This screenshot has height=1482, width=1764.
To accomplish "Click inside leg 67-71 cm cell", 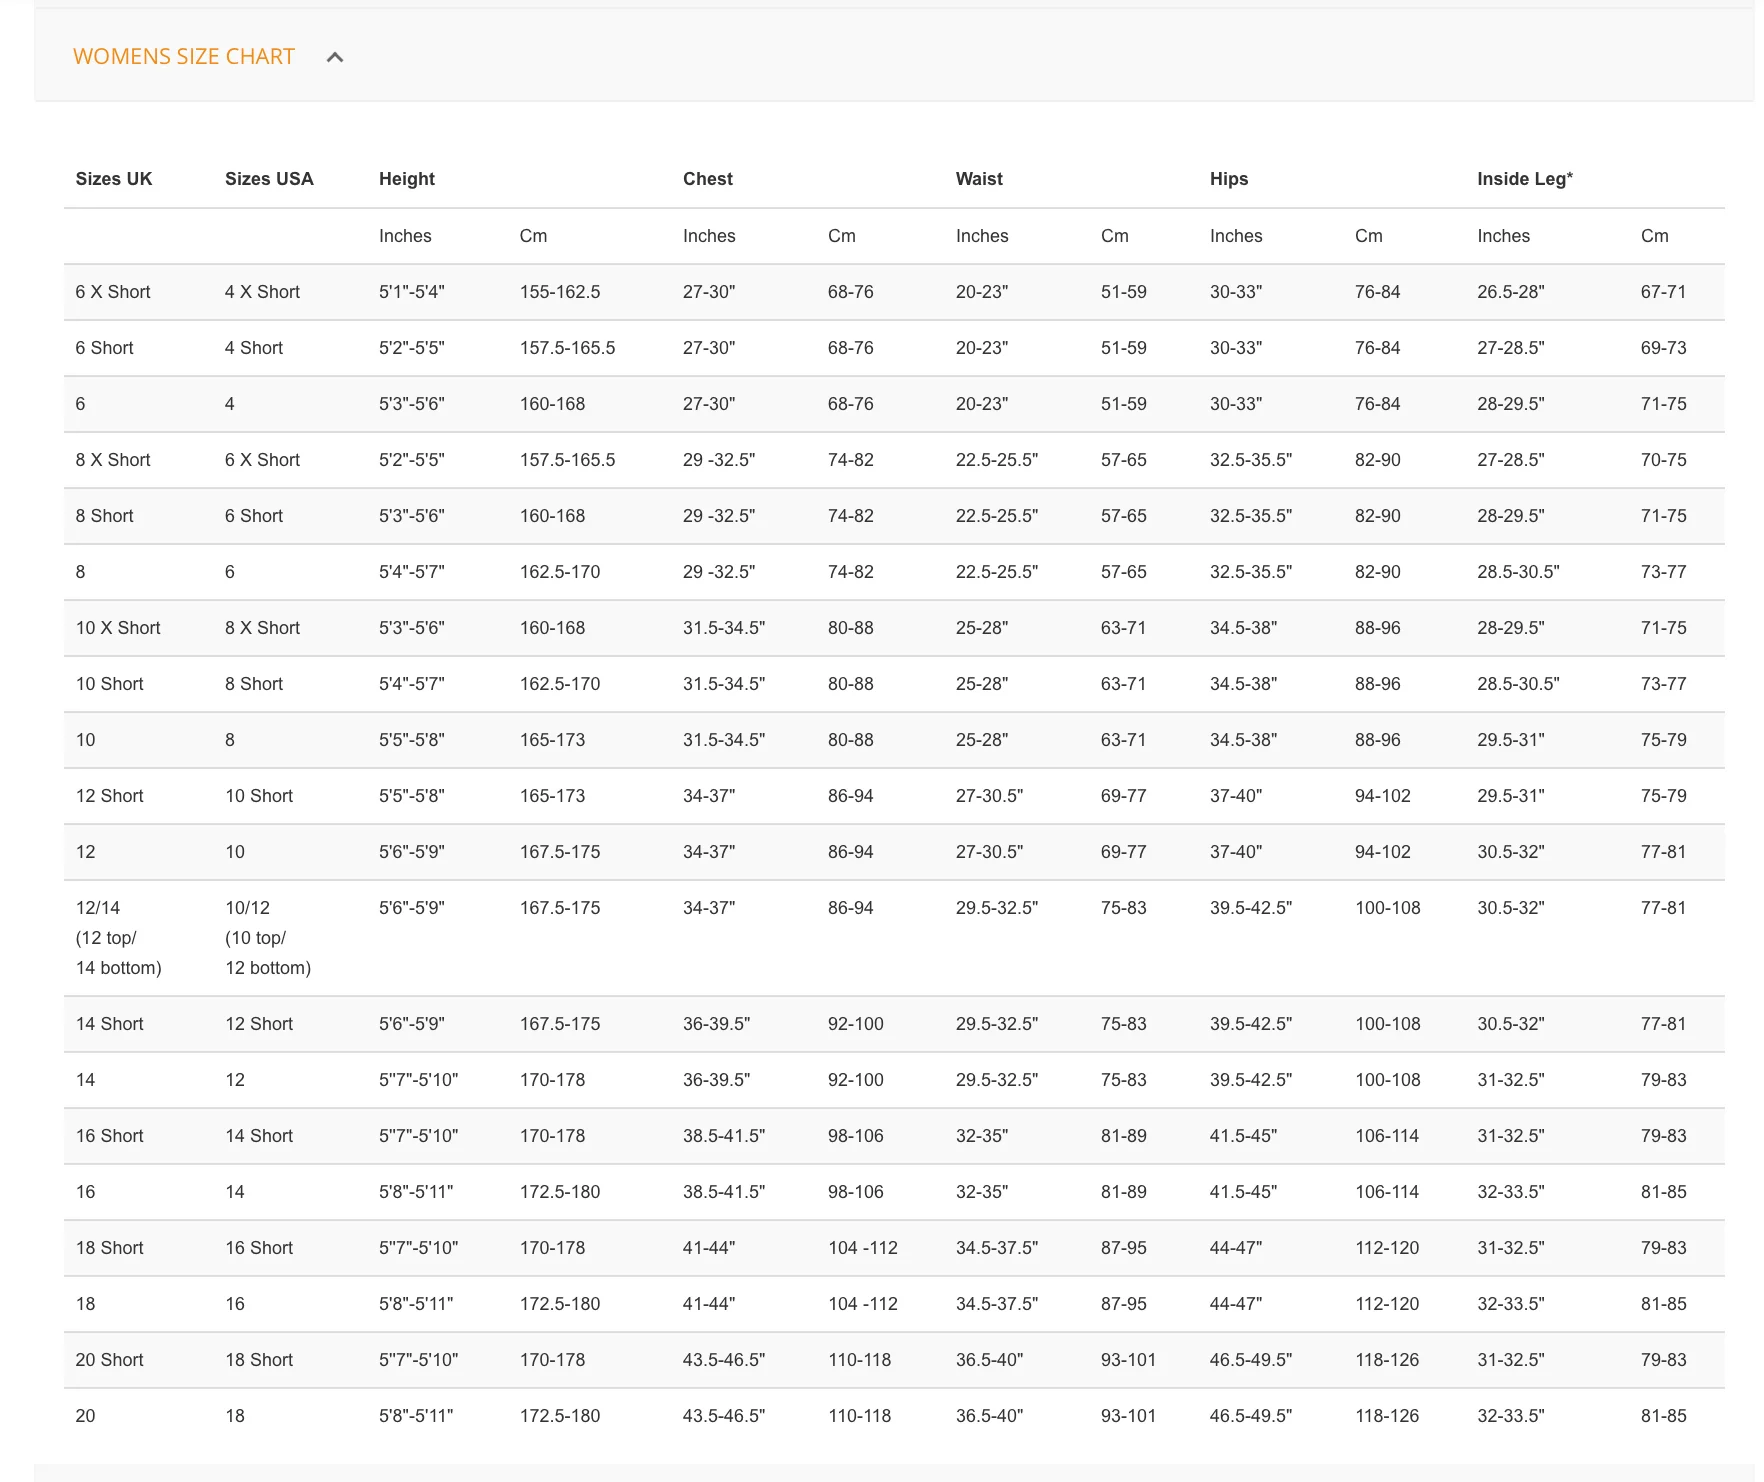I will (x=1663, y=292).
